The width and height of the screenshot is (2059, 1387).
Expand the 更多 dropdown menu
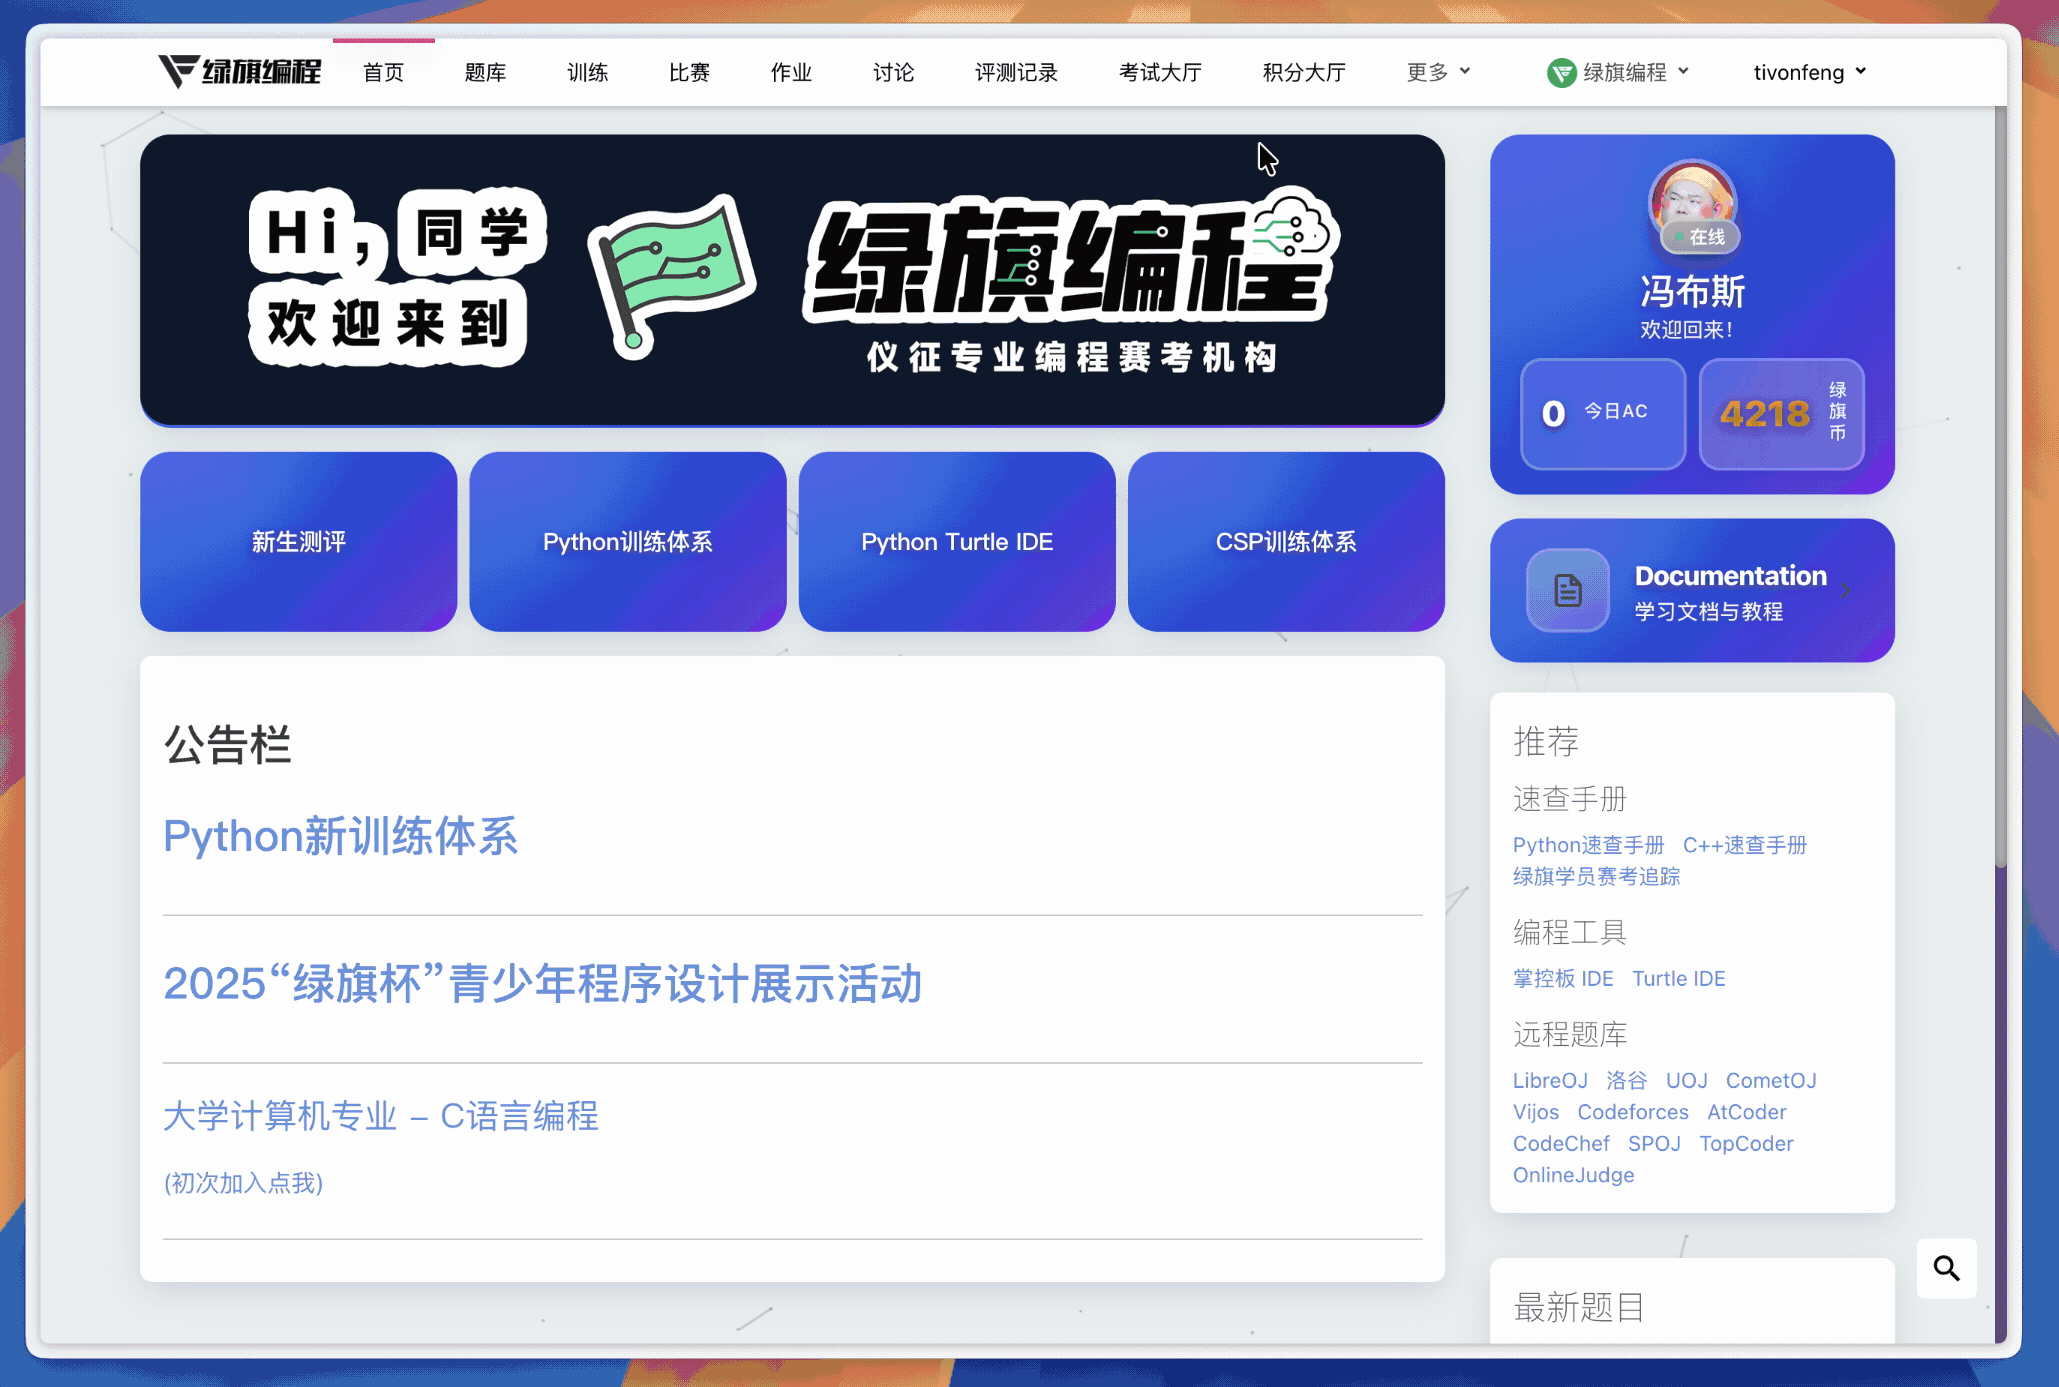[x=1438, y=72]
